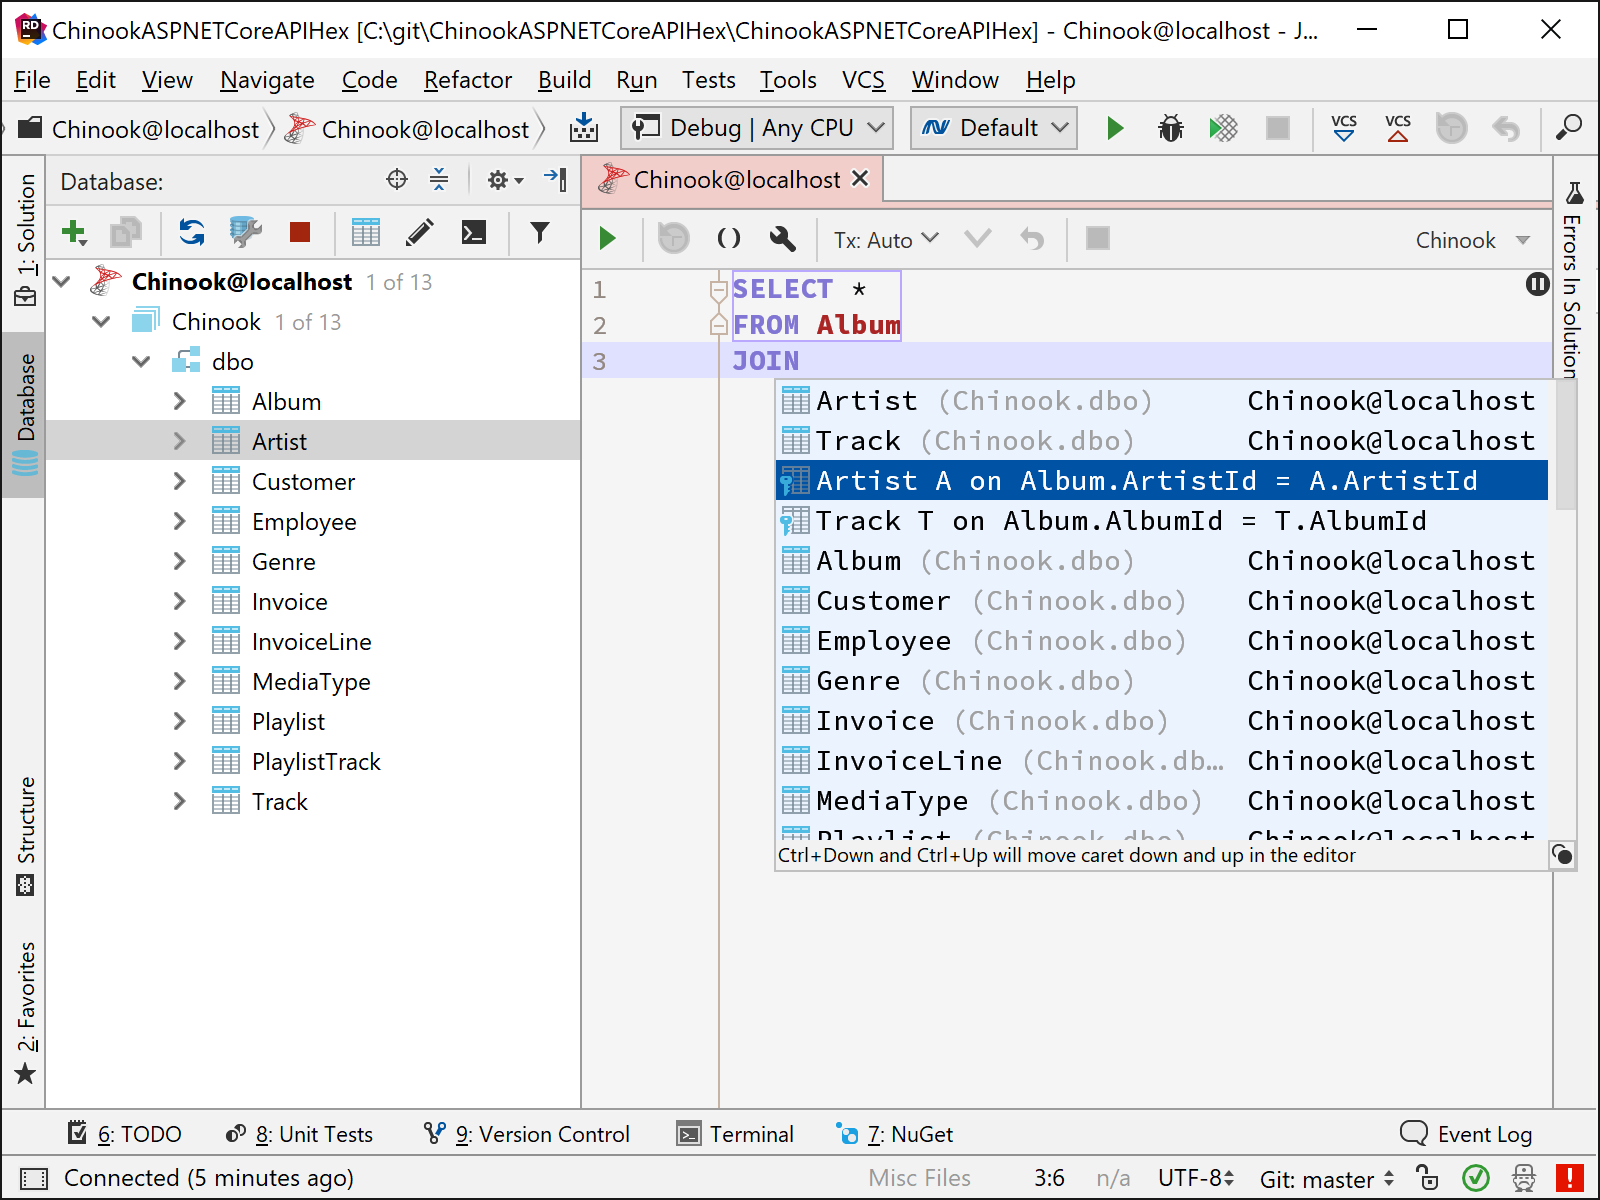Choose Employee (Chinook.dbo) completion item
This screenshot has height=1200, width=1600.
pyautogui.click(x=1162, y=641)
